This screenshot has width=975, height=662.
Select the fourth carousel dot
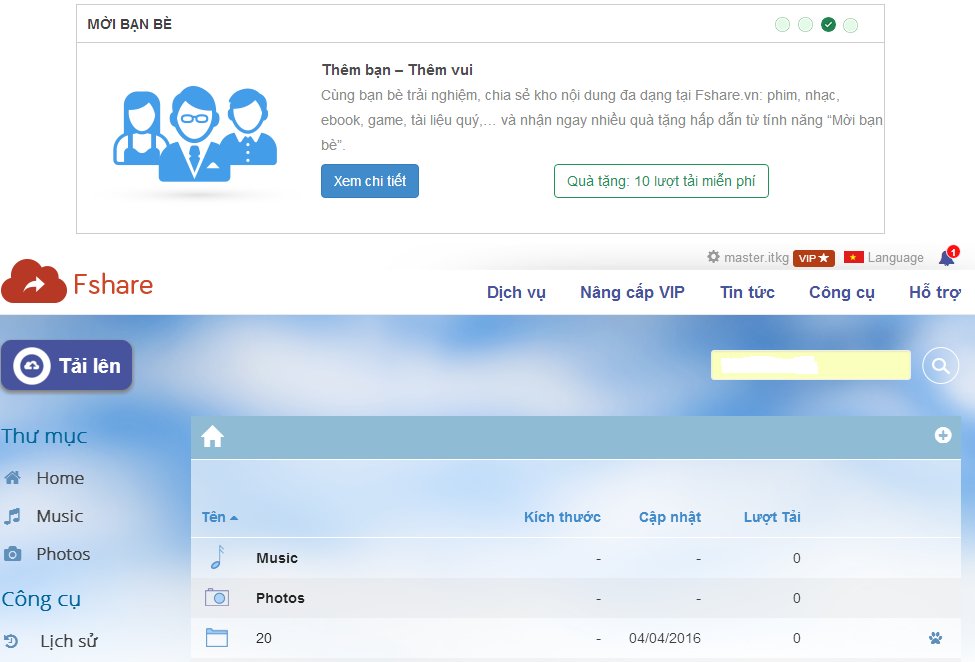coord(850,25)
